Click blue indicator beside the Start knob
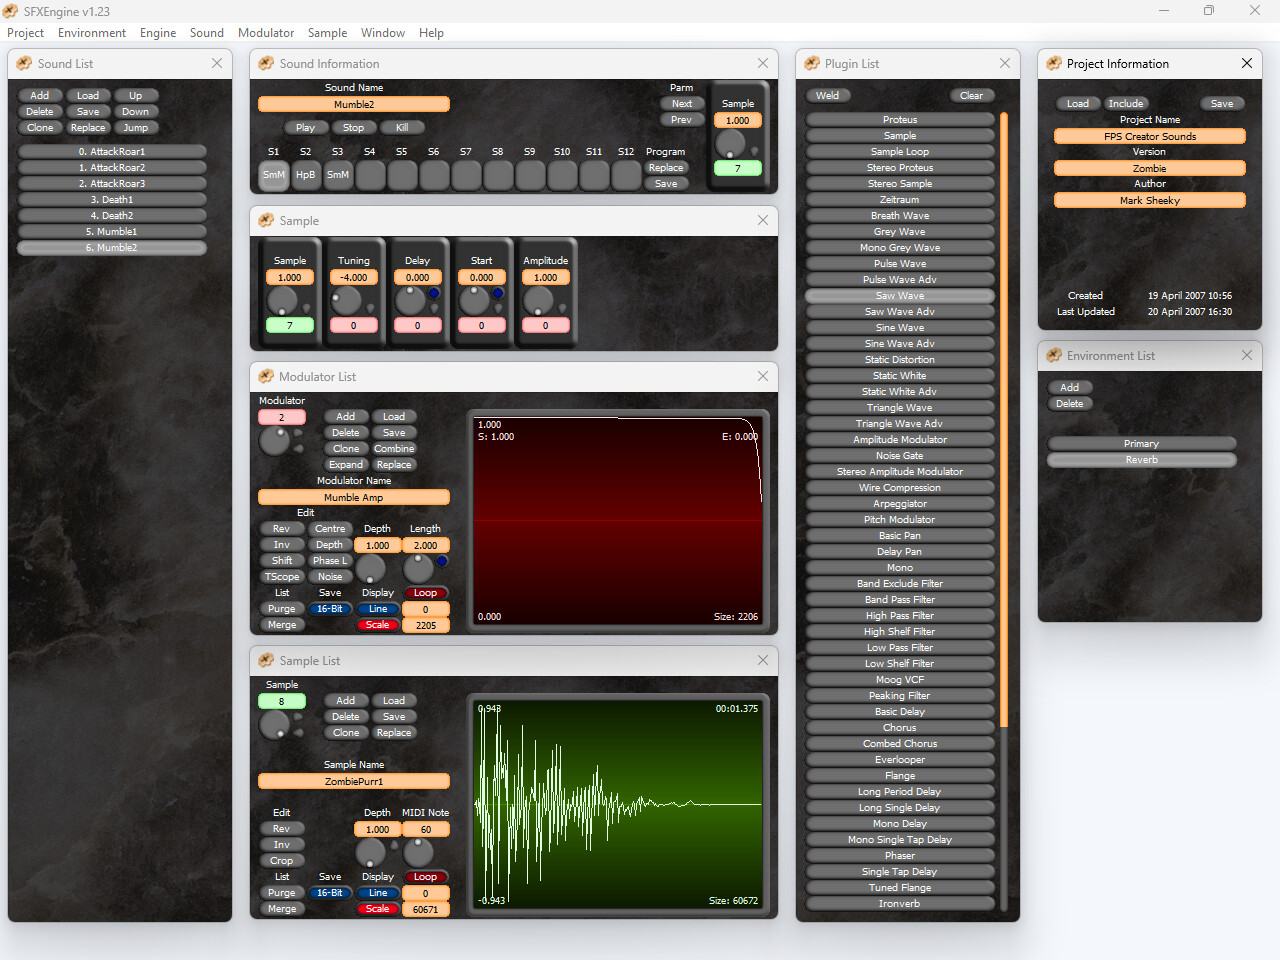This screenshot has height=960, width=1280. pyautogui.click(x=498, y=293)
